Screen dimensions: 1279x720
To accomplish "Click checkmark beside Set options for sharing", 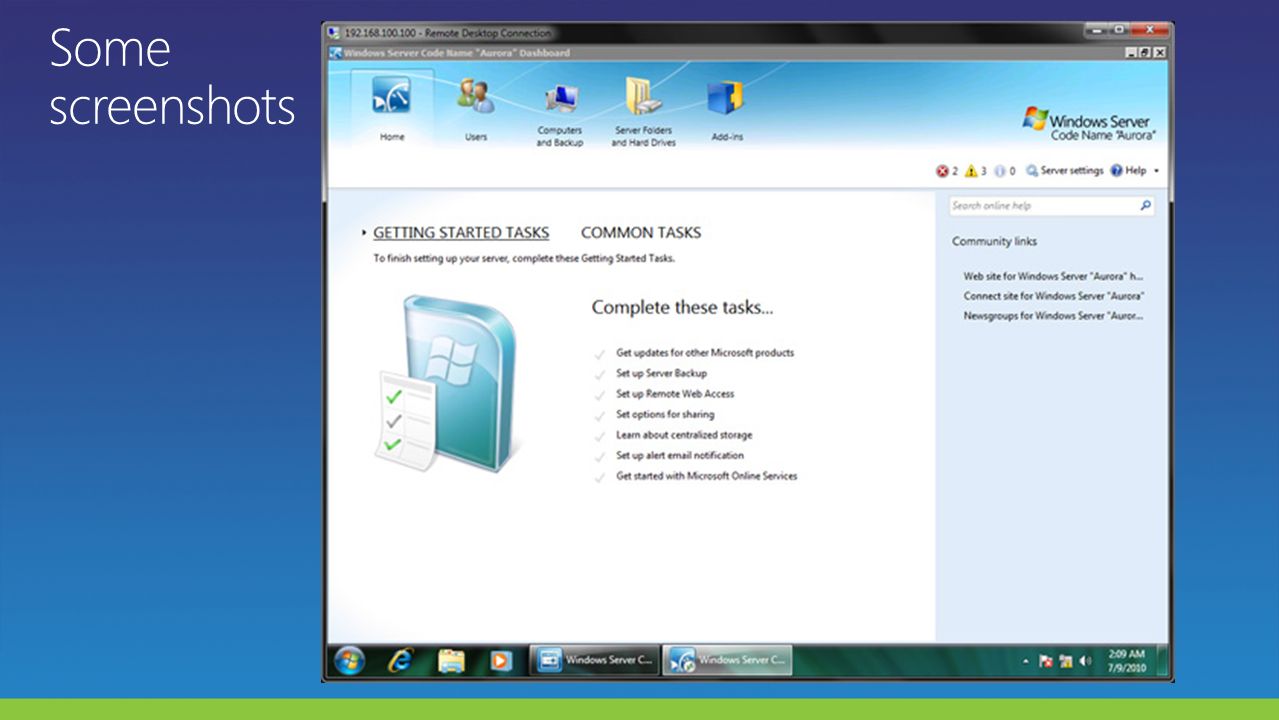I will [x=600, y=415].
